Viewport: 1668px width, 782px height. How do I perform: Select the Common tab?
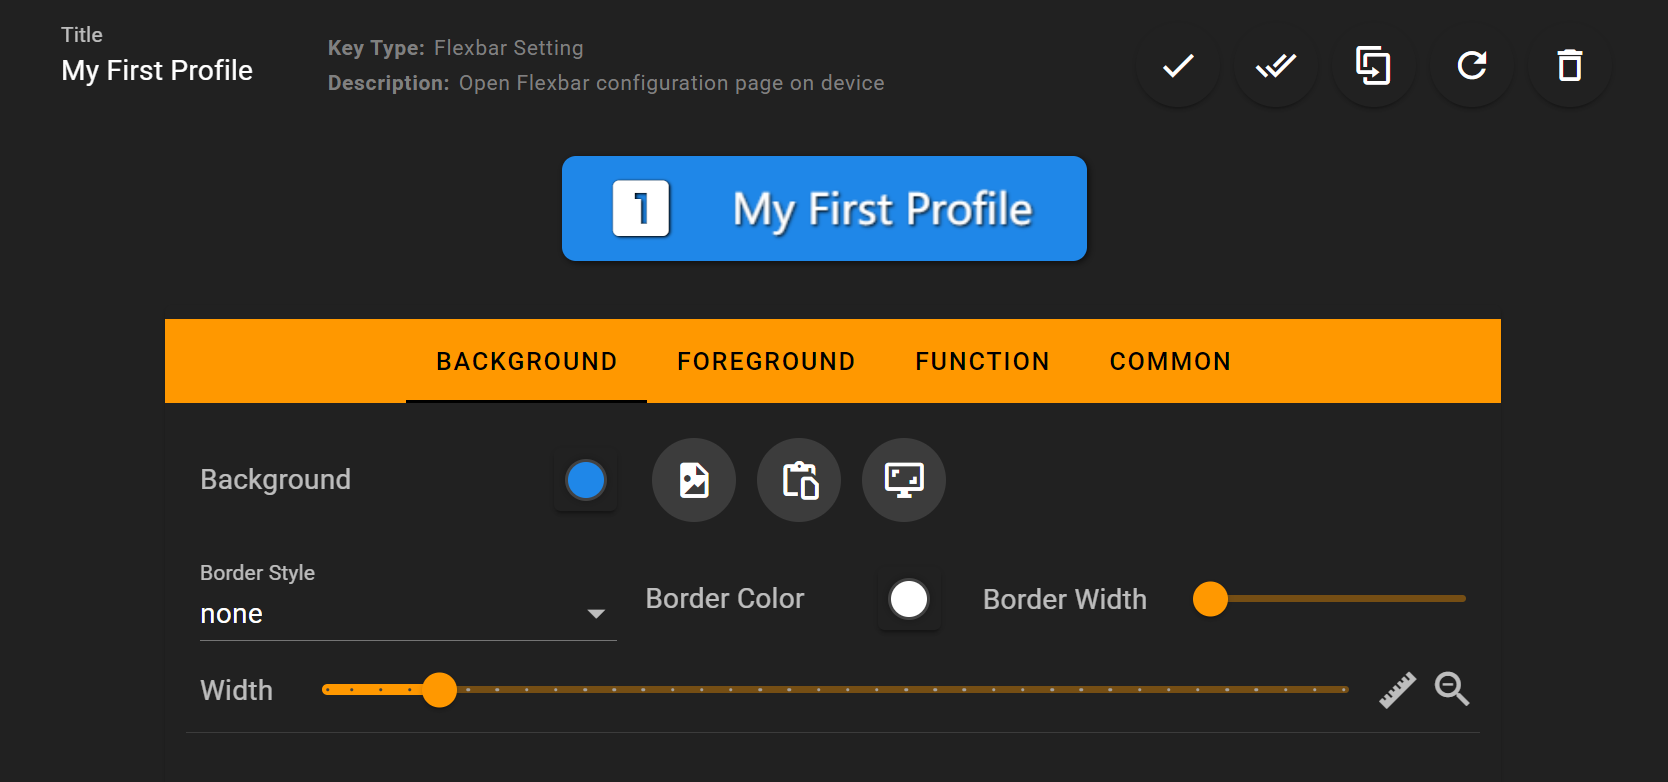click(1170, 361)
